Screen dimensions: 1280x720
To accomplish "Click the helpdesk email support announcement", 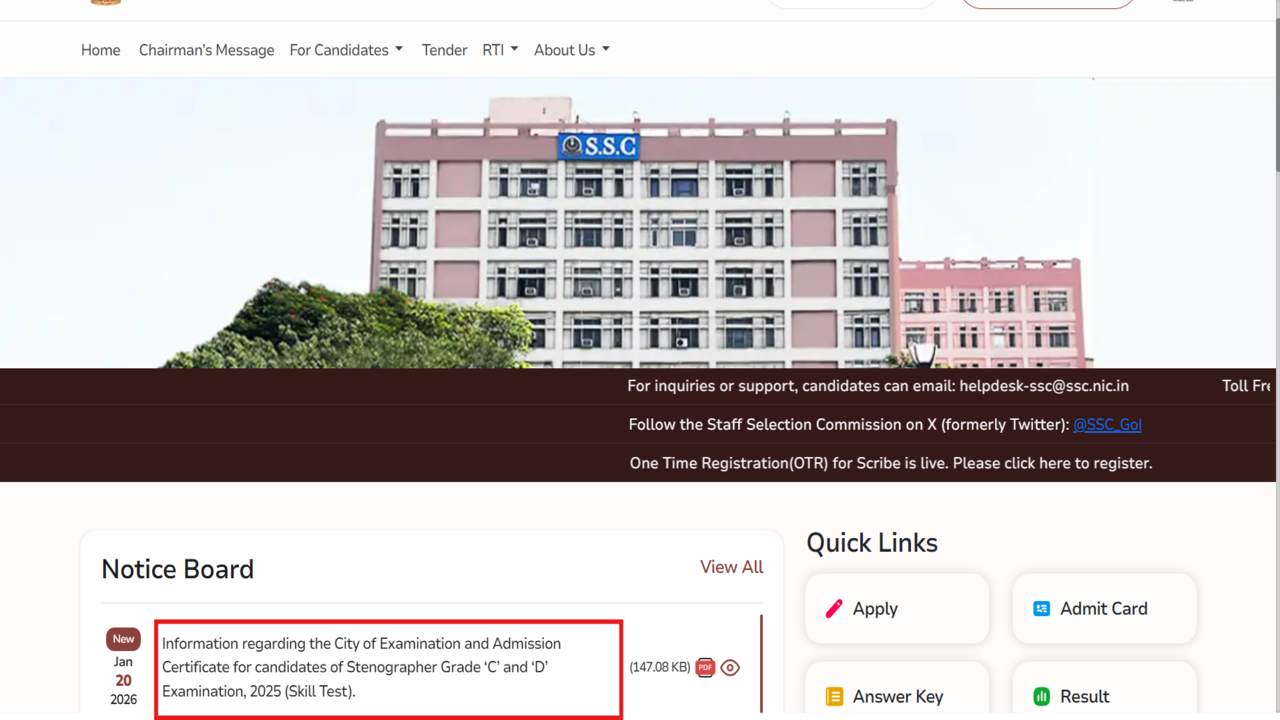I will click(x=877, y=386).
